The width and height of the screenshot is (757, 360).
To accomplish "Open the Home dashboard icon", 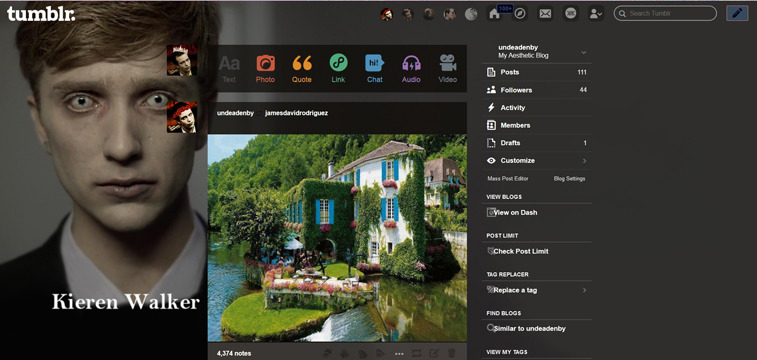I will [494, 14].
